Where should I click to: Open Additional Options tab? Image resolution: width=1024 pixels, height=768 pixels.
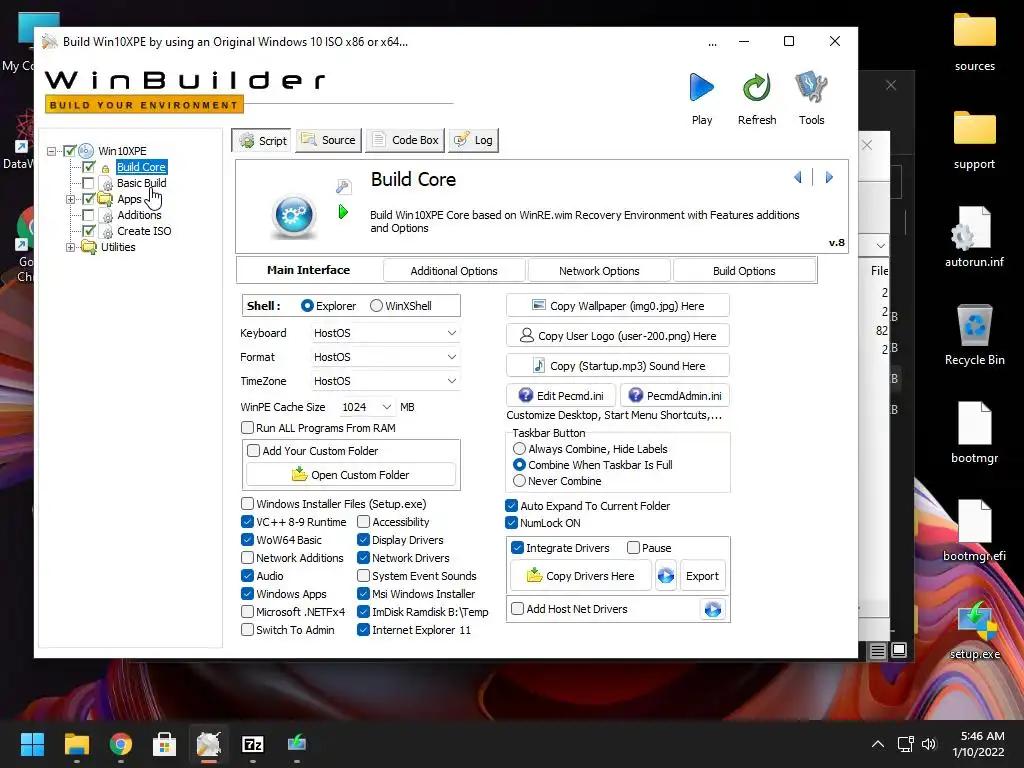click(454, 270)
